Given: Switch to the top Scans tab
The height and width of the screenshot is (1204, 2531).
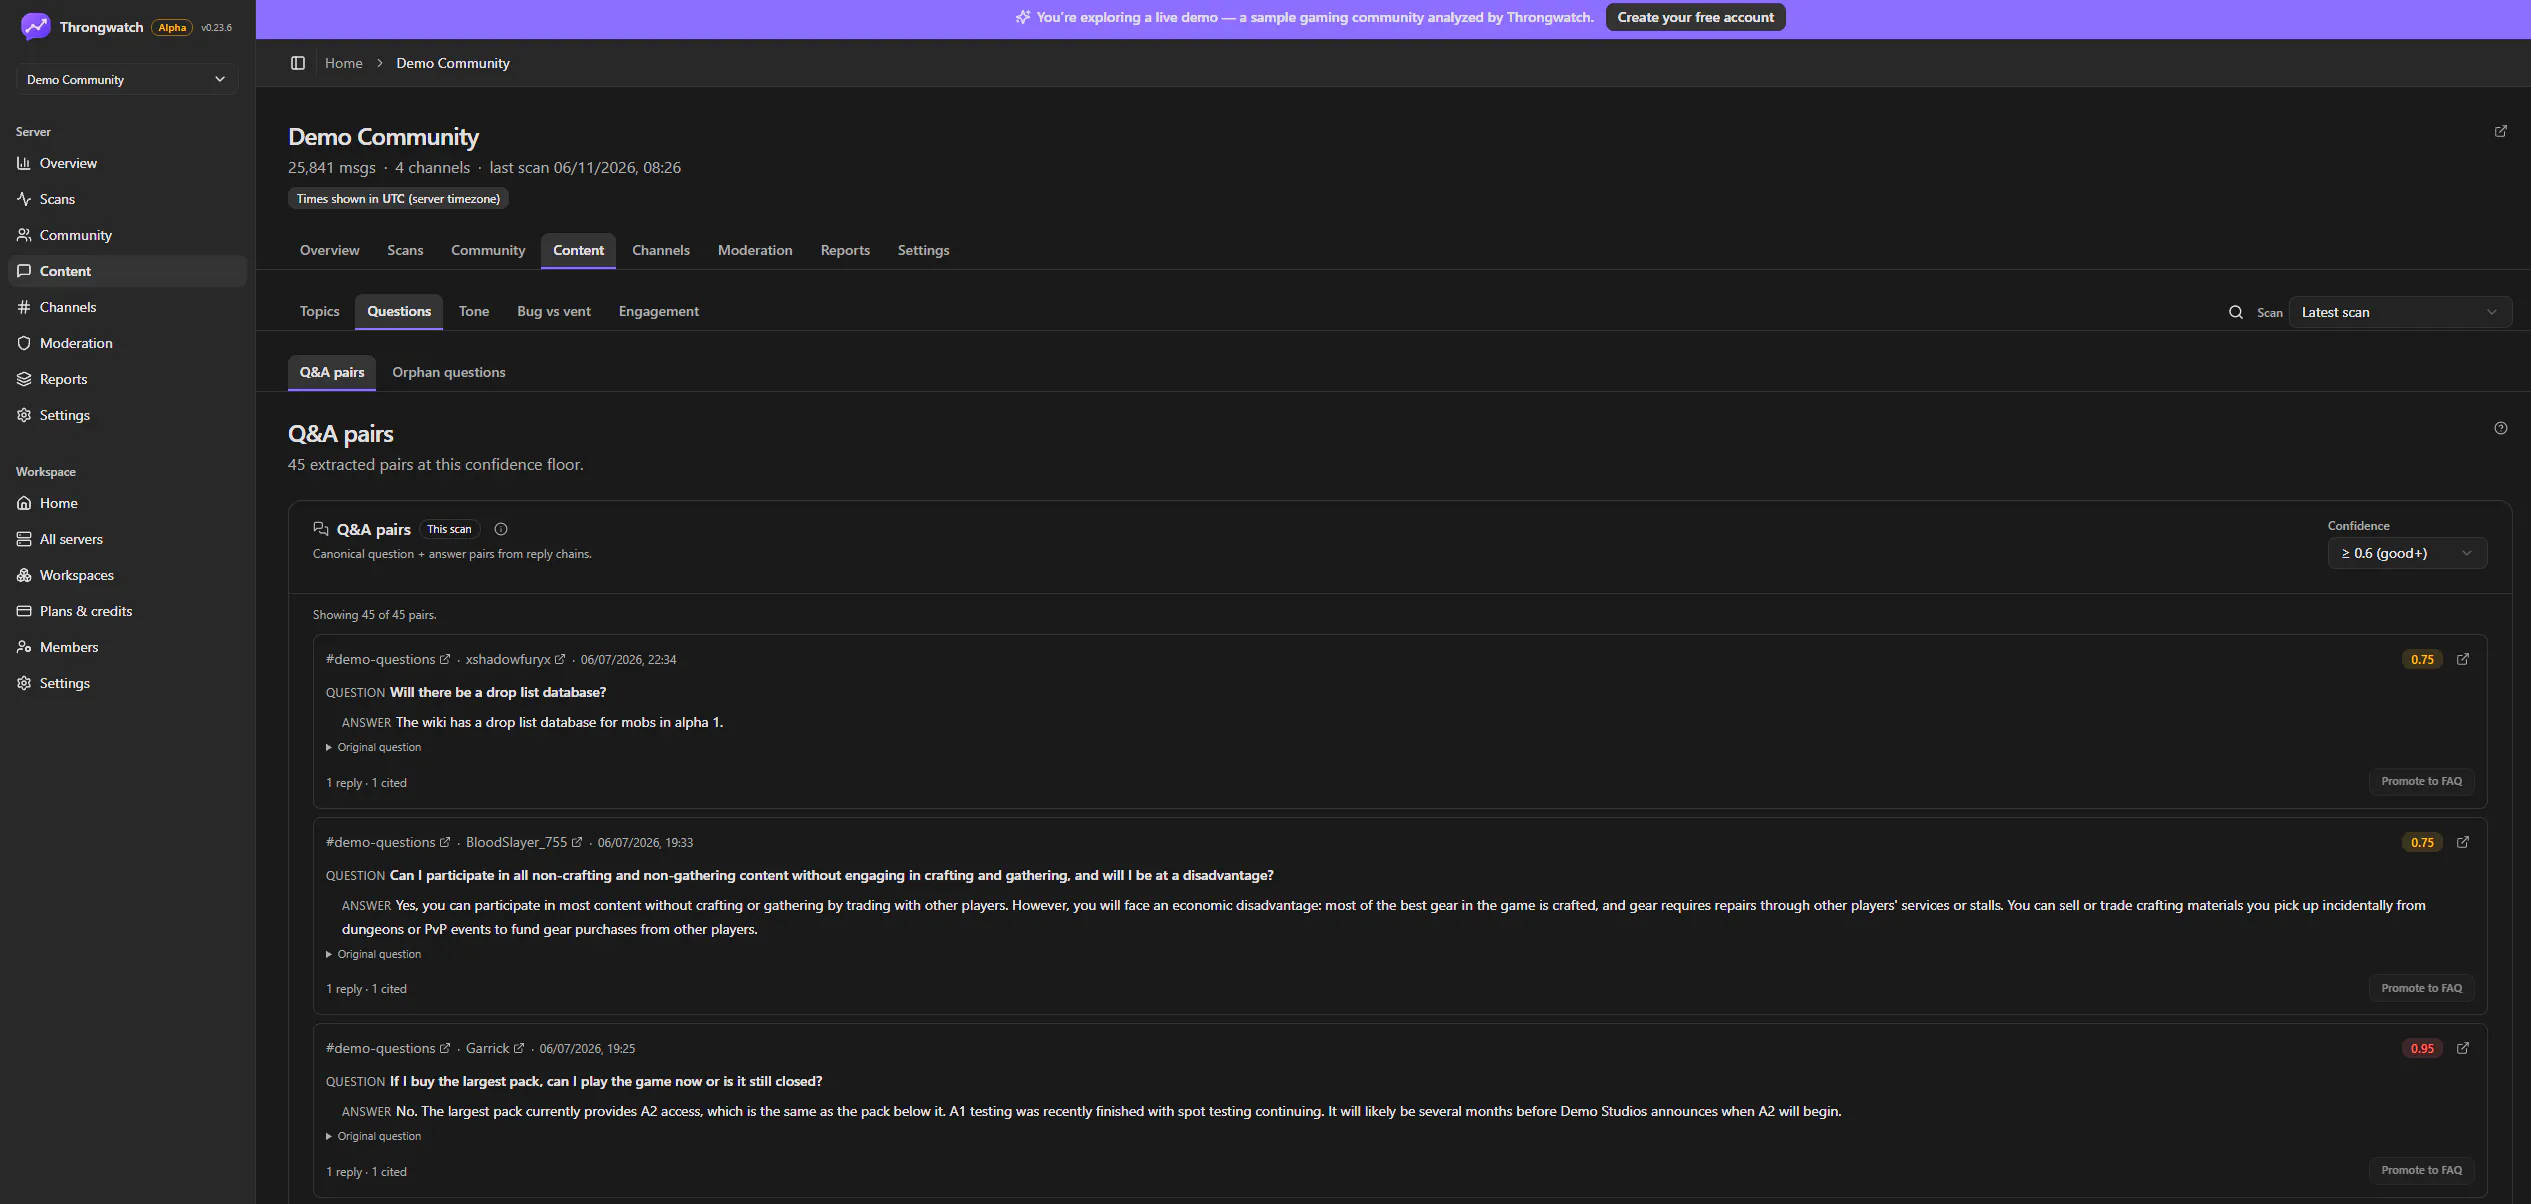Looking at the screenshot, I should [405, 250].
